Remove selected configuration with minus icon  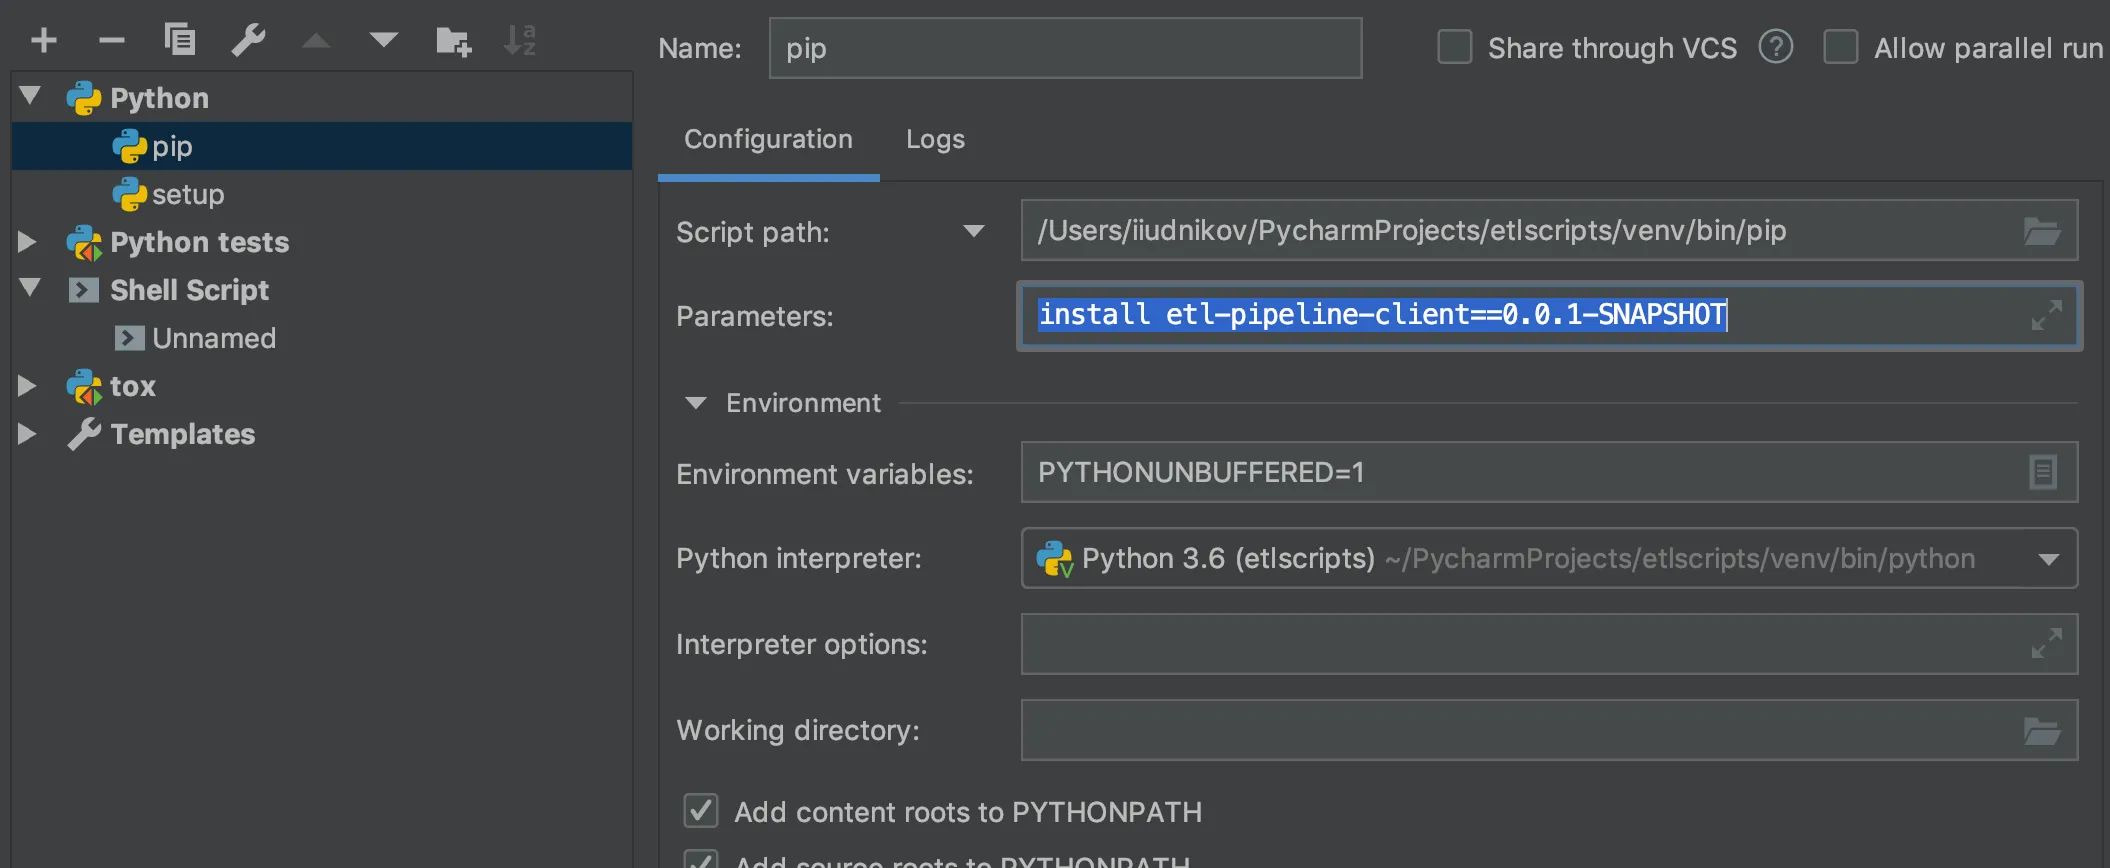point(112,41)
